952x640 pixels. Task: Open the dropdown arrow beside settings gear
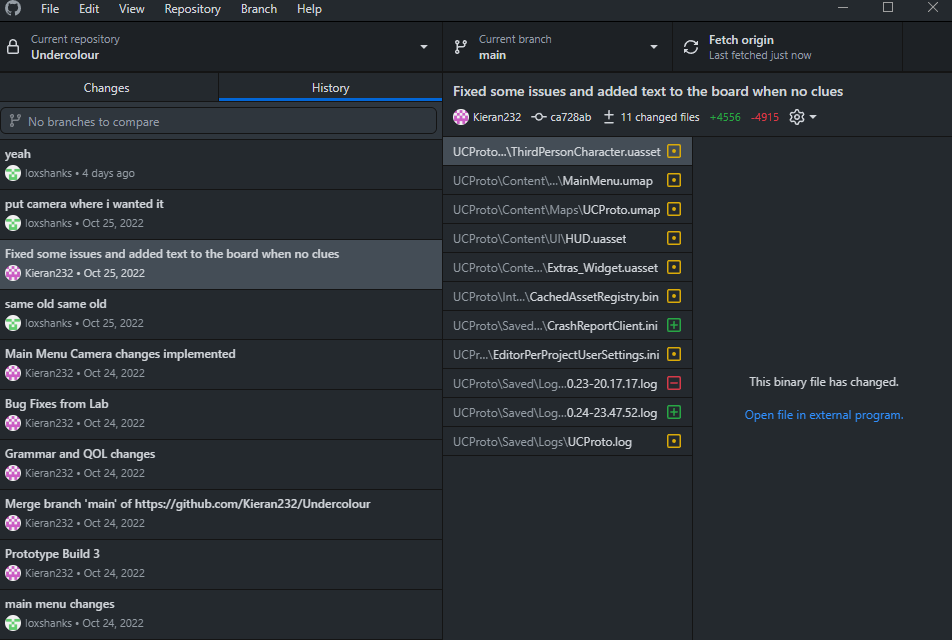(813, 117)
